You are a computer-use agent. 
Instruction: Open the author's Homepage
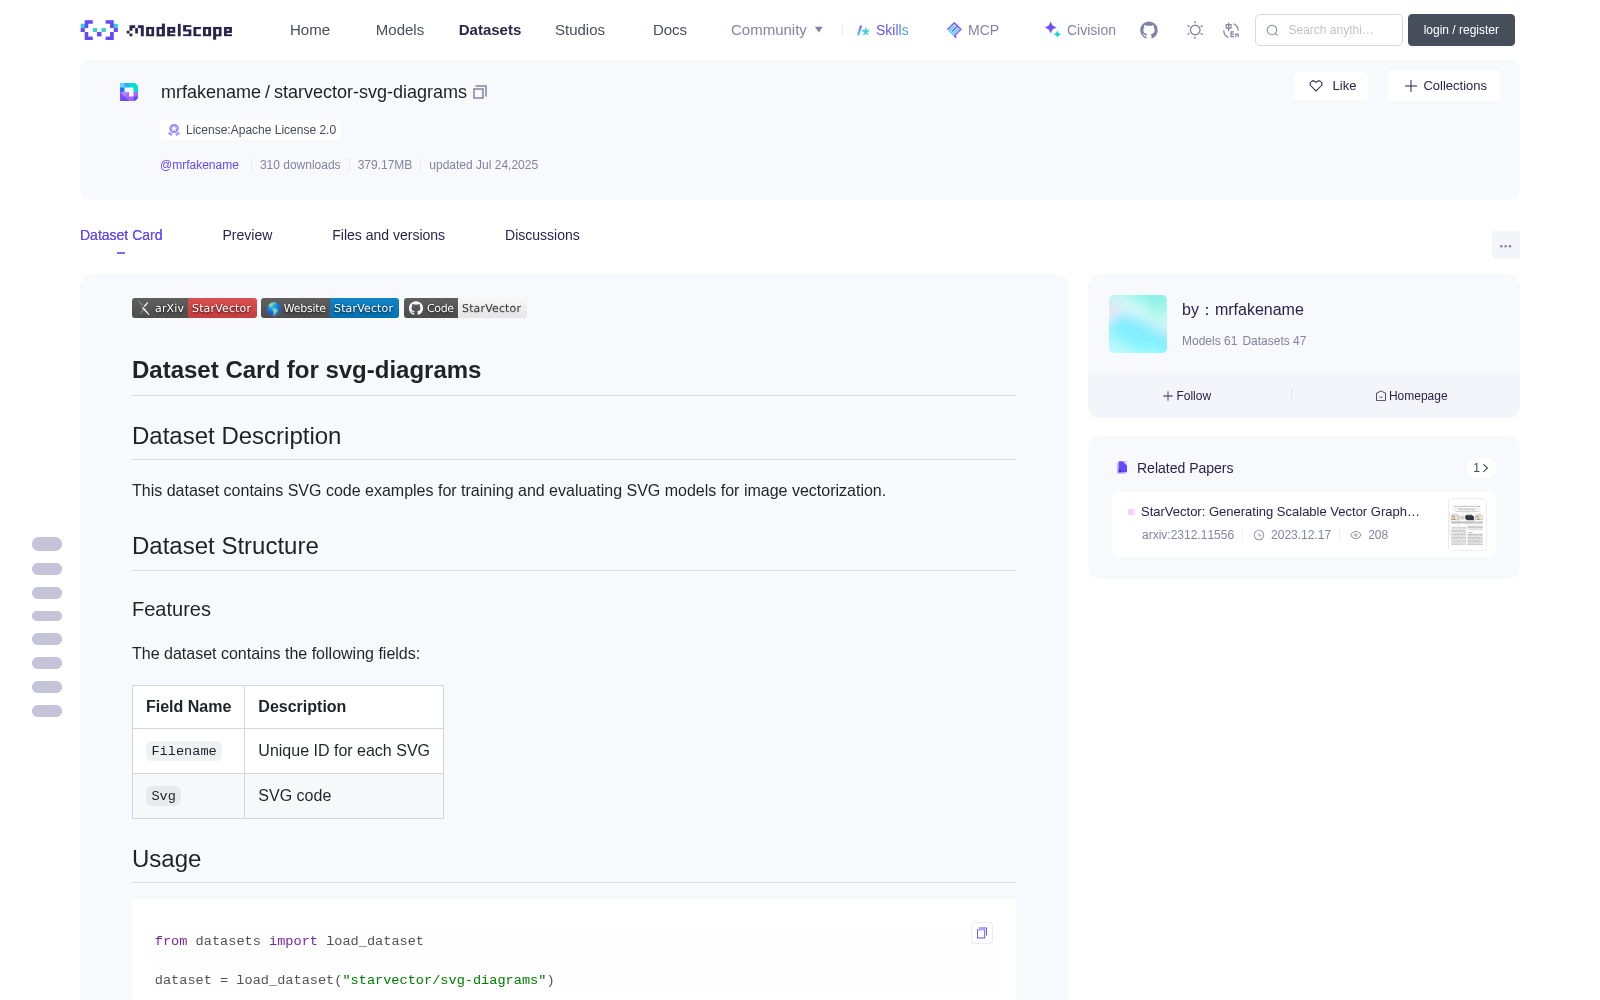click(x=1411, y=396)
